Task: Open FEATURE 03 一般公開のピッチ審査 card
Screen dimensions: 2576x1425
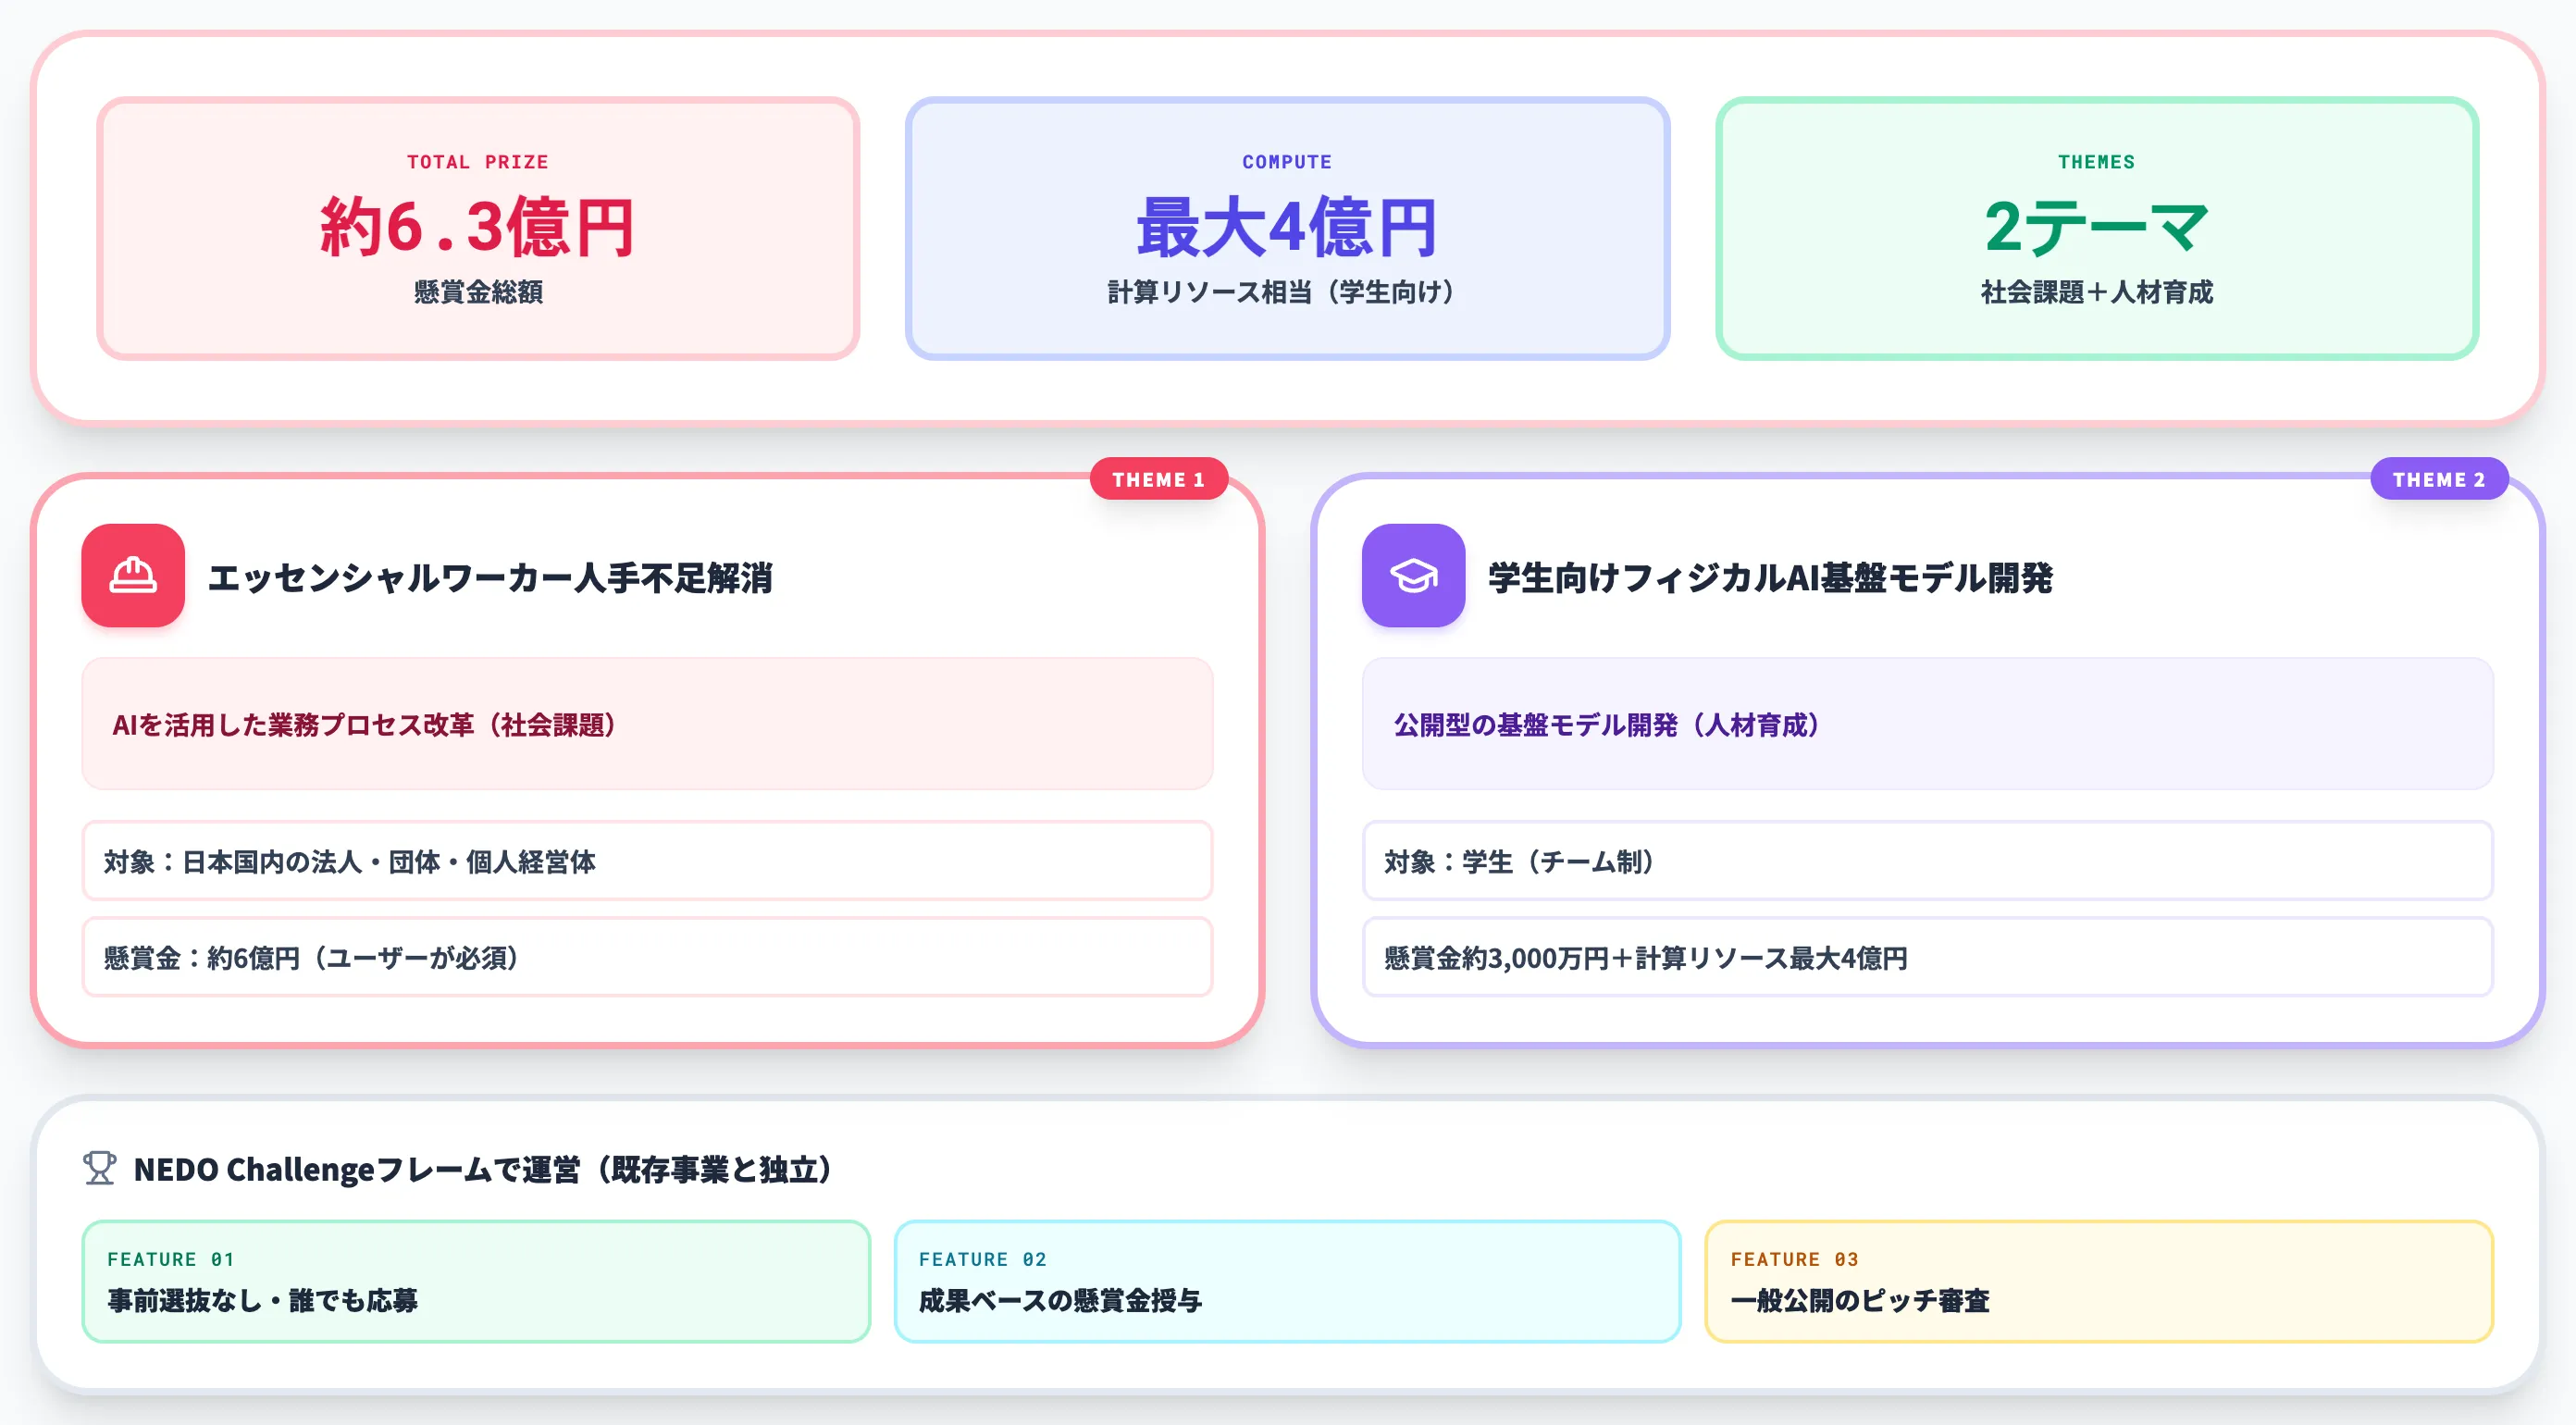Action: pos(2099,1281)
